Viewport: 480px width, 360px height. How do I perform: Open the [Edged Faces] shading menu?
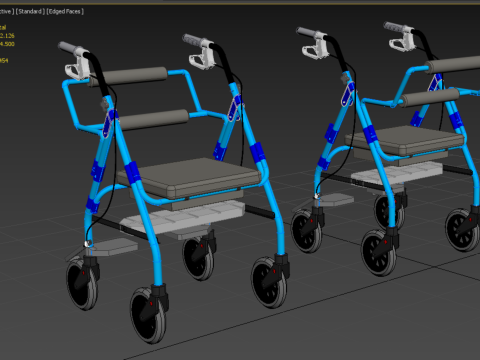point(65,11)
